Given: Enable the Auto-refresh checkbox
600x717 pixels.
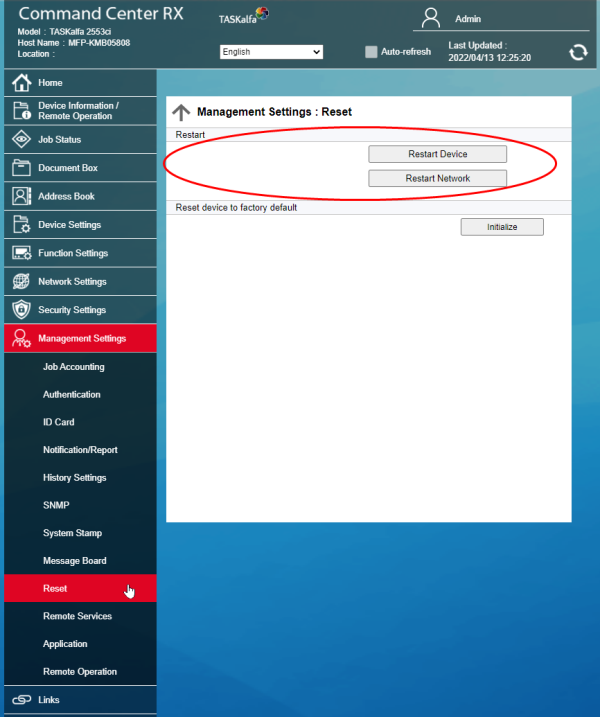Looking at the screenshot, I should (x=371, y=52).
